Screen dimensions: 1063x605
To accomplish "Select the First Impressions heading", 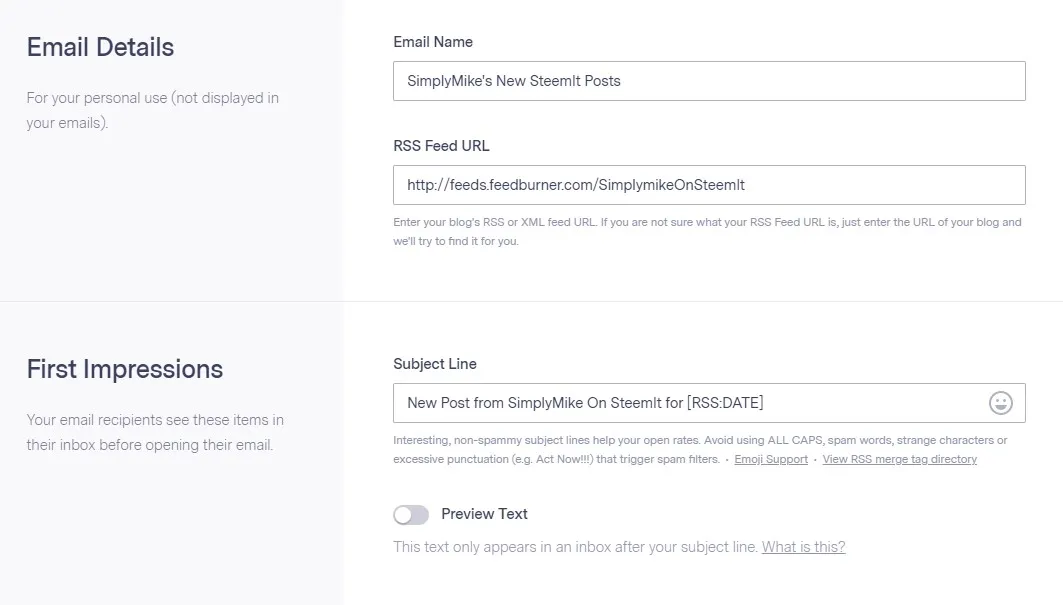I will click(125, 370).
